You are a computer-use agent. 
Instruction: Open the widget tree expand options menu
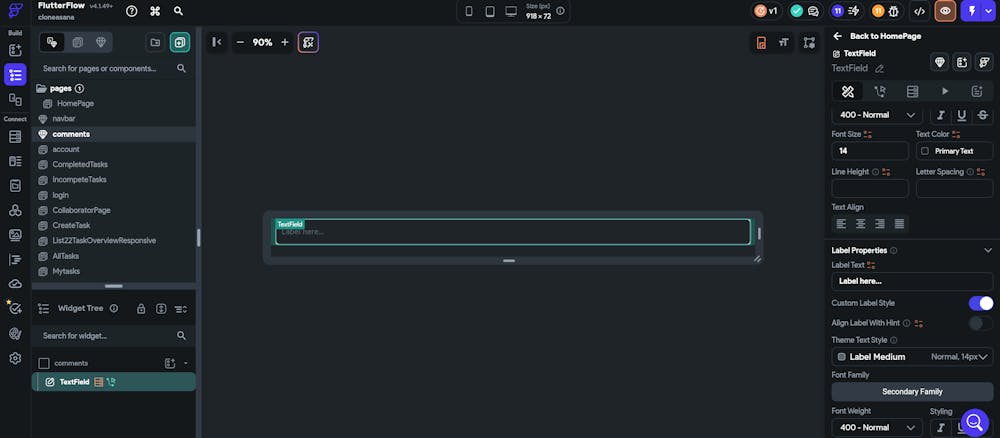(180, 309)
